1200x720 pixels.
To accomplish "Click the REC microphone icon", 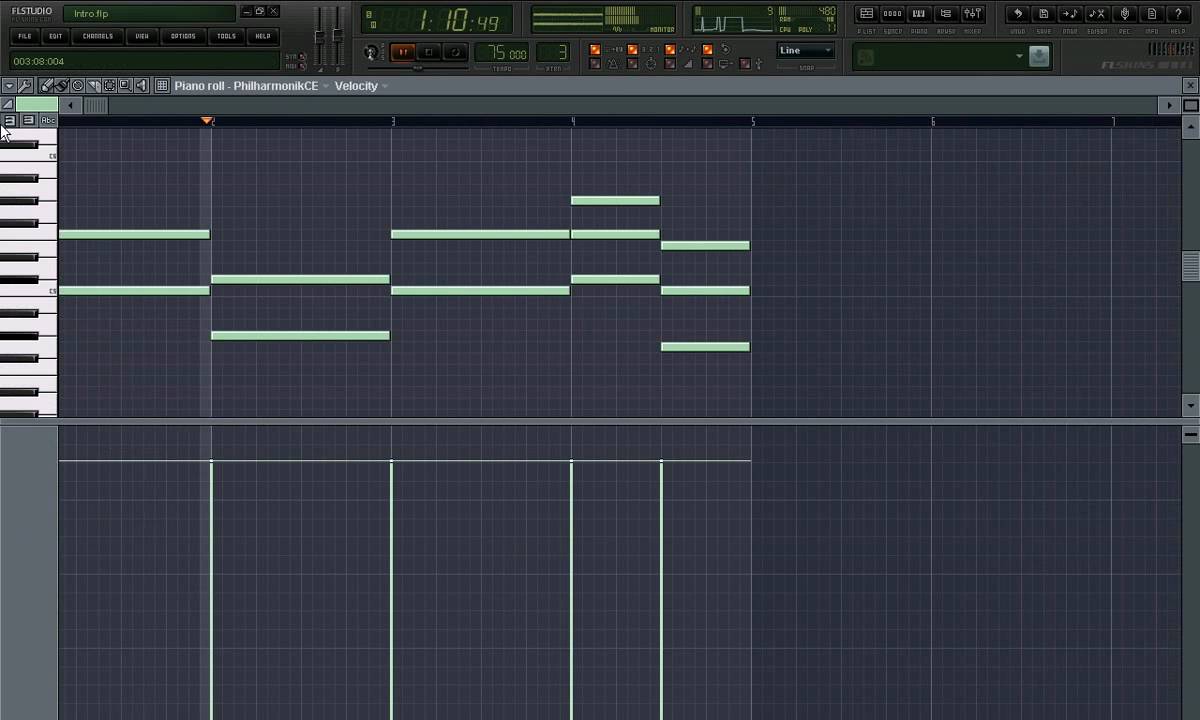I will (1125, 14).
